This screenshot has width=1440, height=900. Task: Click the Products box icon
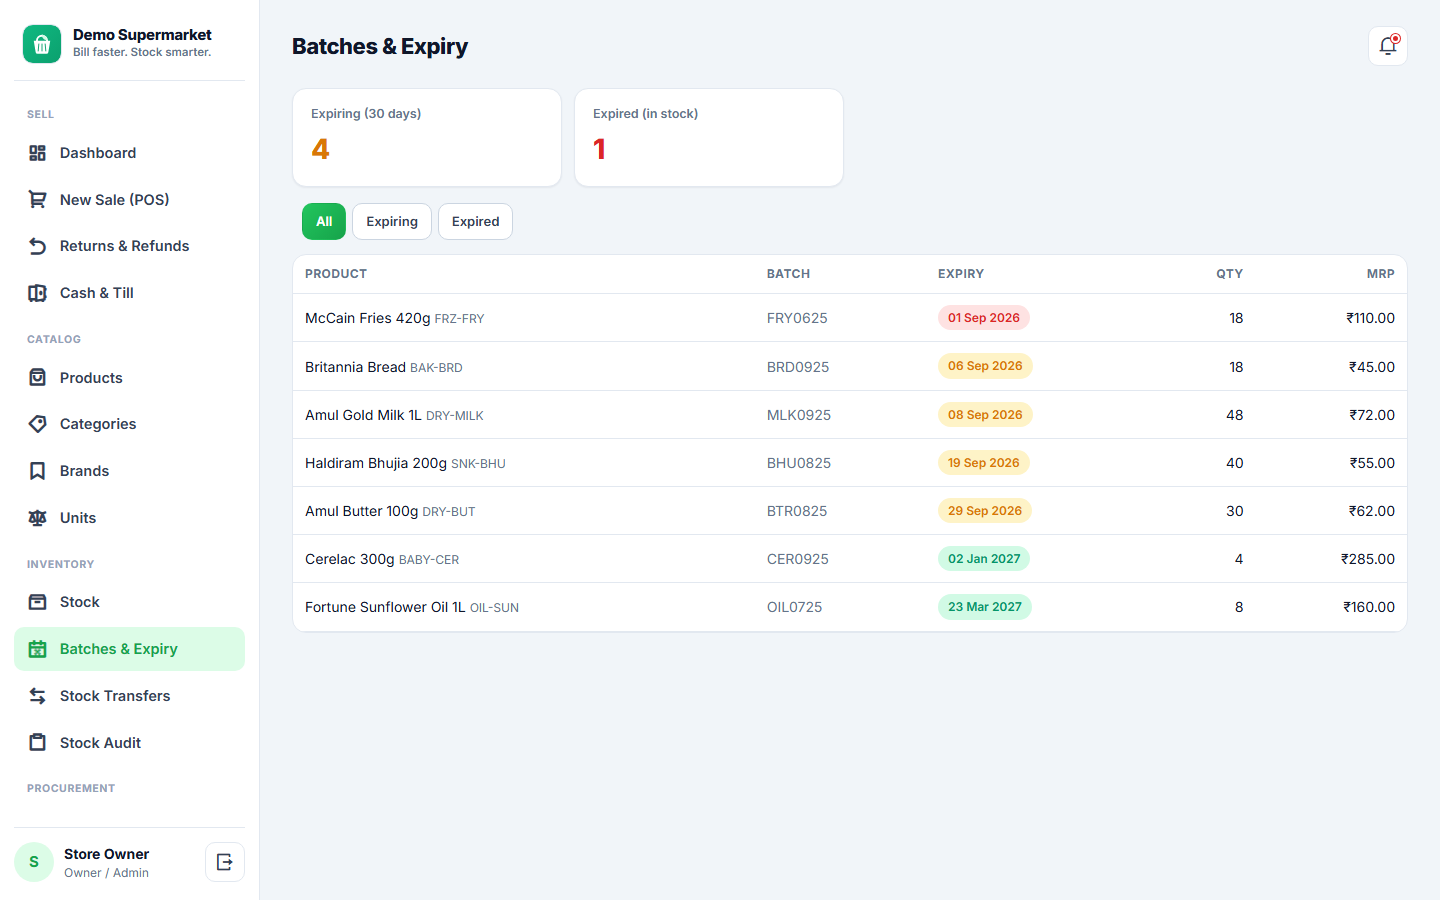coord(38,378)
